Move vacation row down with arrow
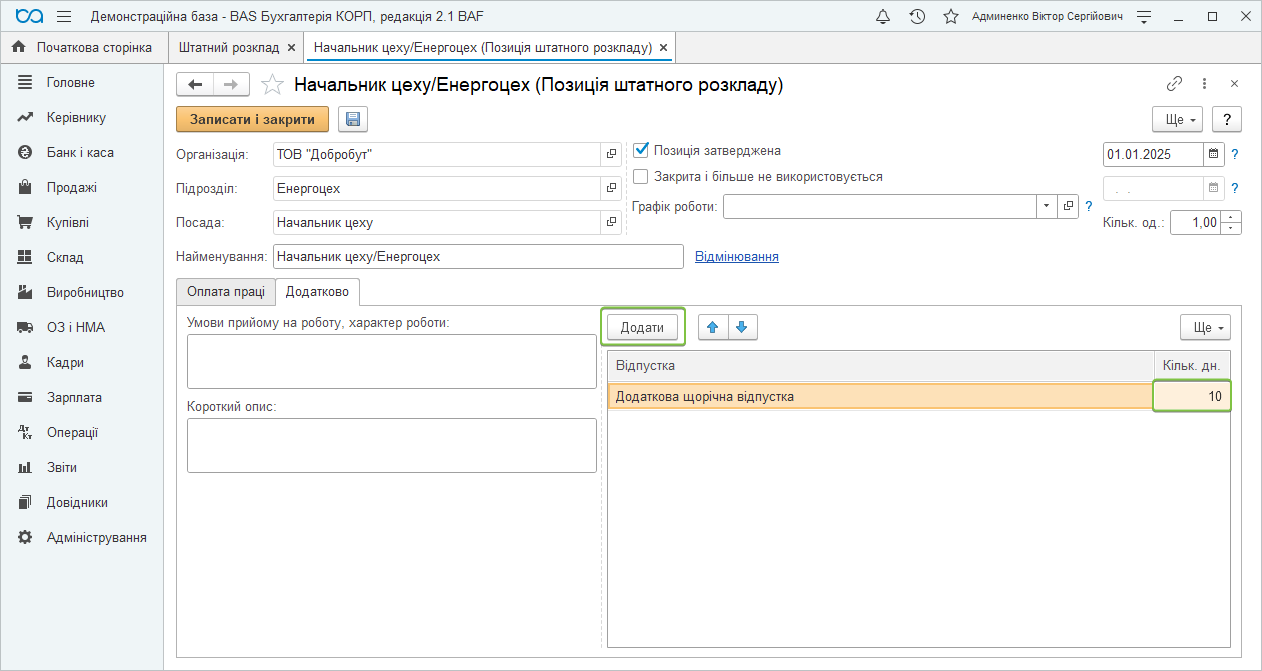Image resolution: width=1262 pixels, height=671 pixels. point(742,328)
